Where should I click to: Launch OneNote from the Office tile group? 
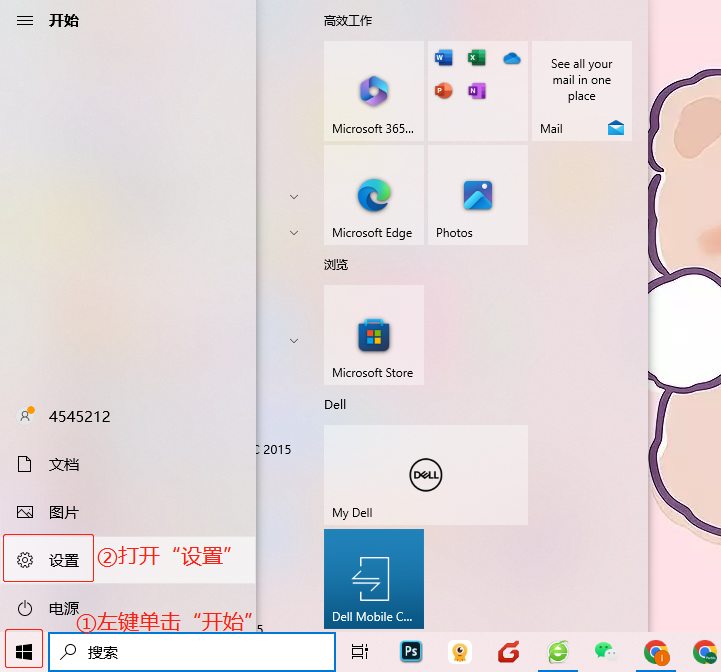[x=477, y=91]
